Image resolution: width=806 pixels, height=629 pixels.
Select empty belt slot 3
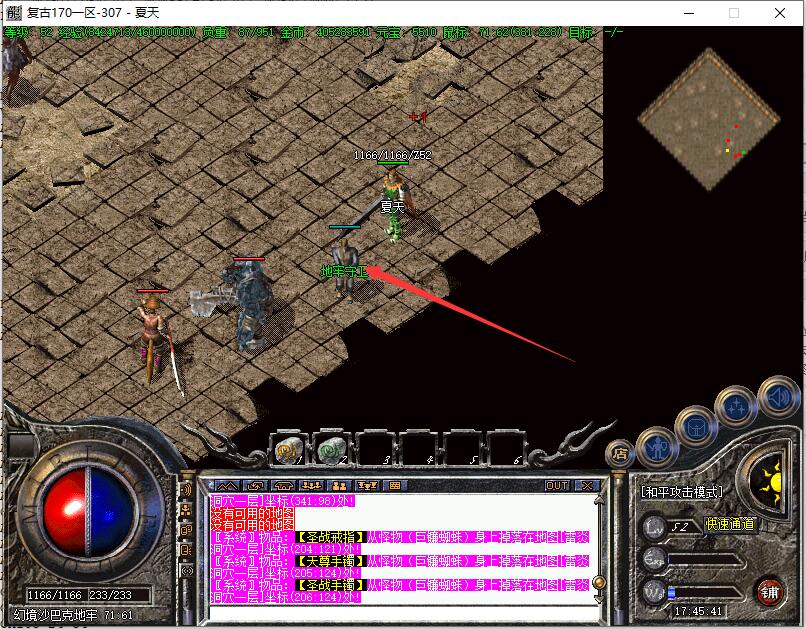375,451
